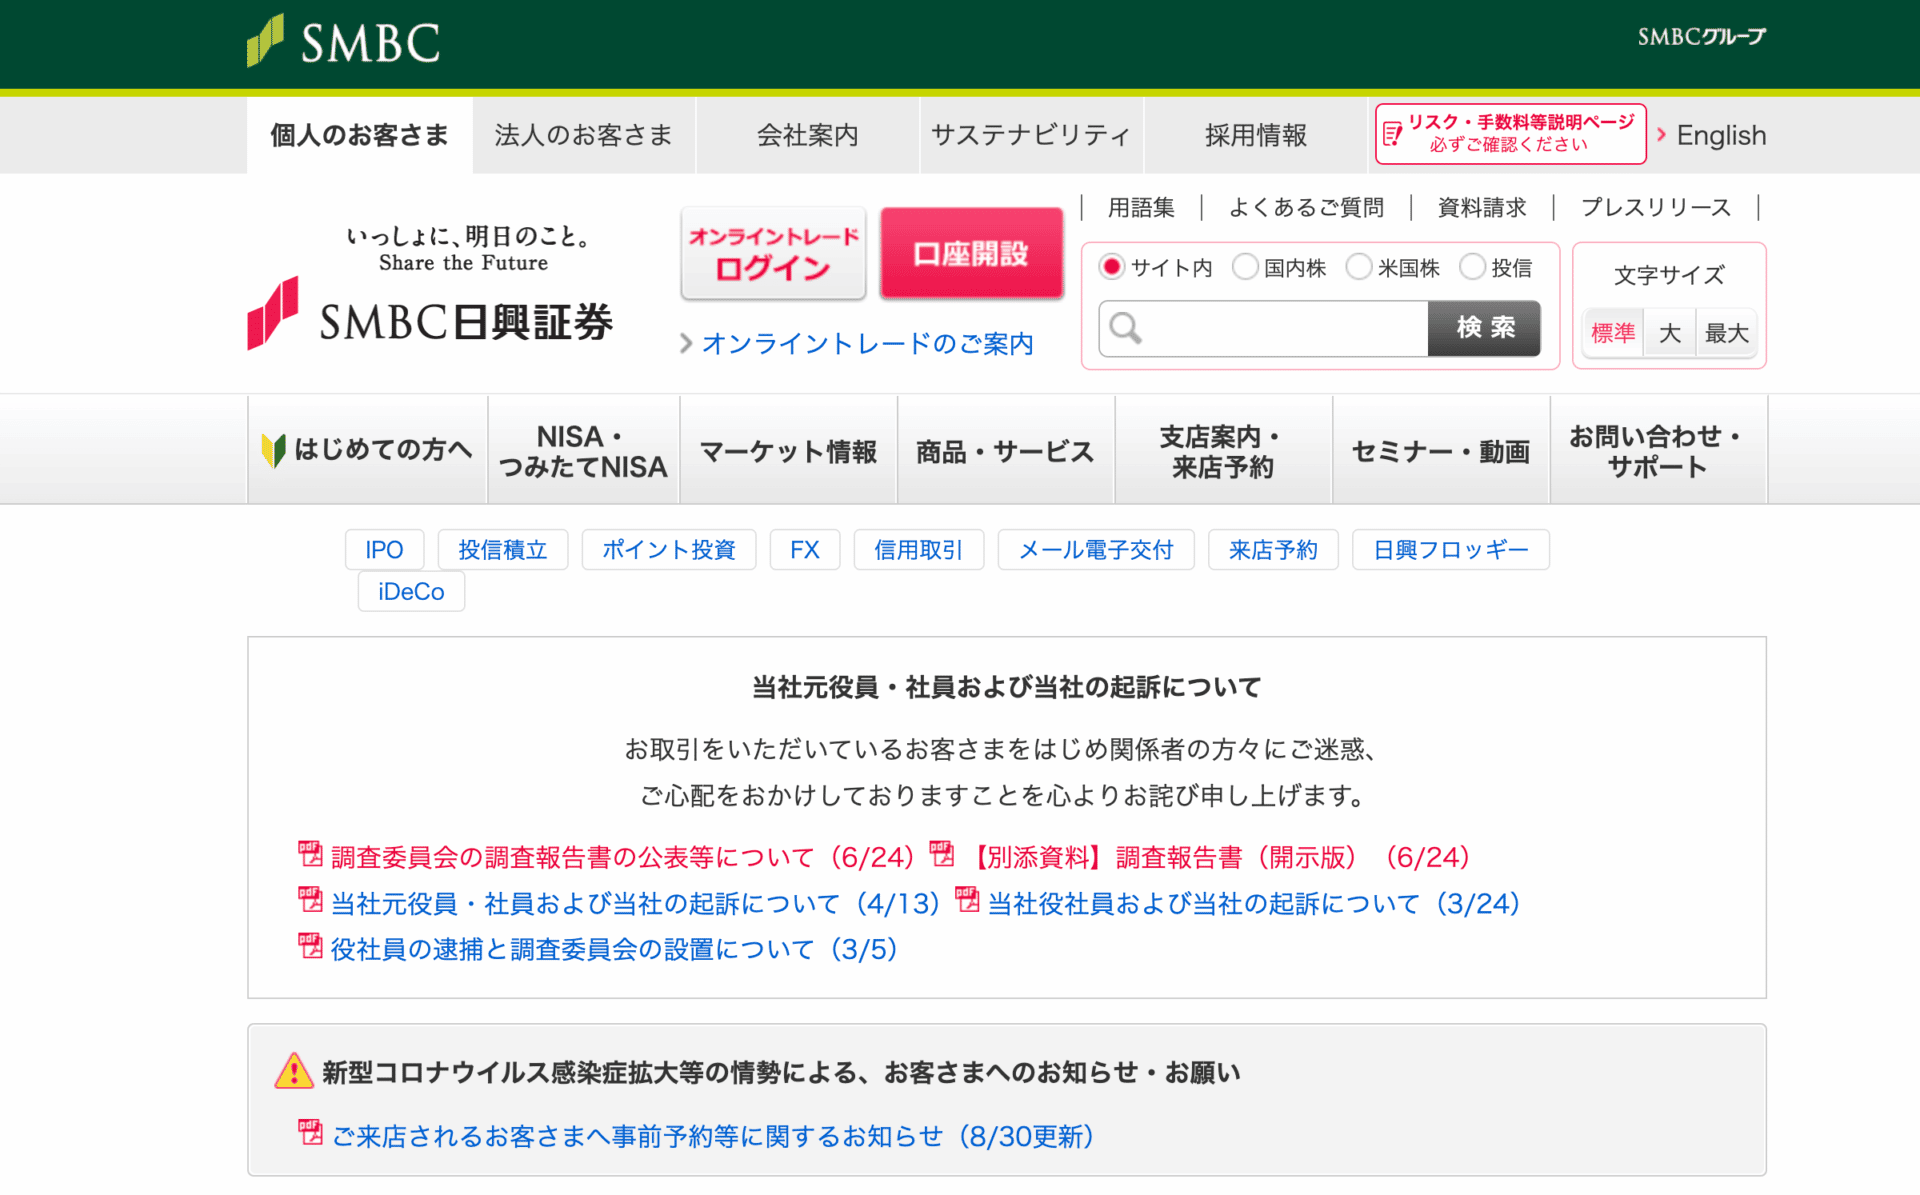Focus the site search input field

click(x=1263, y=328)
